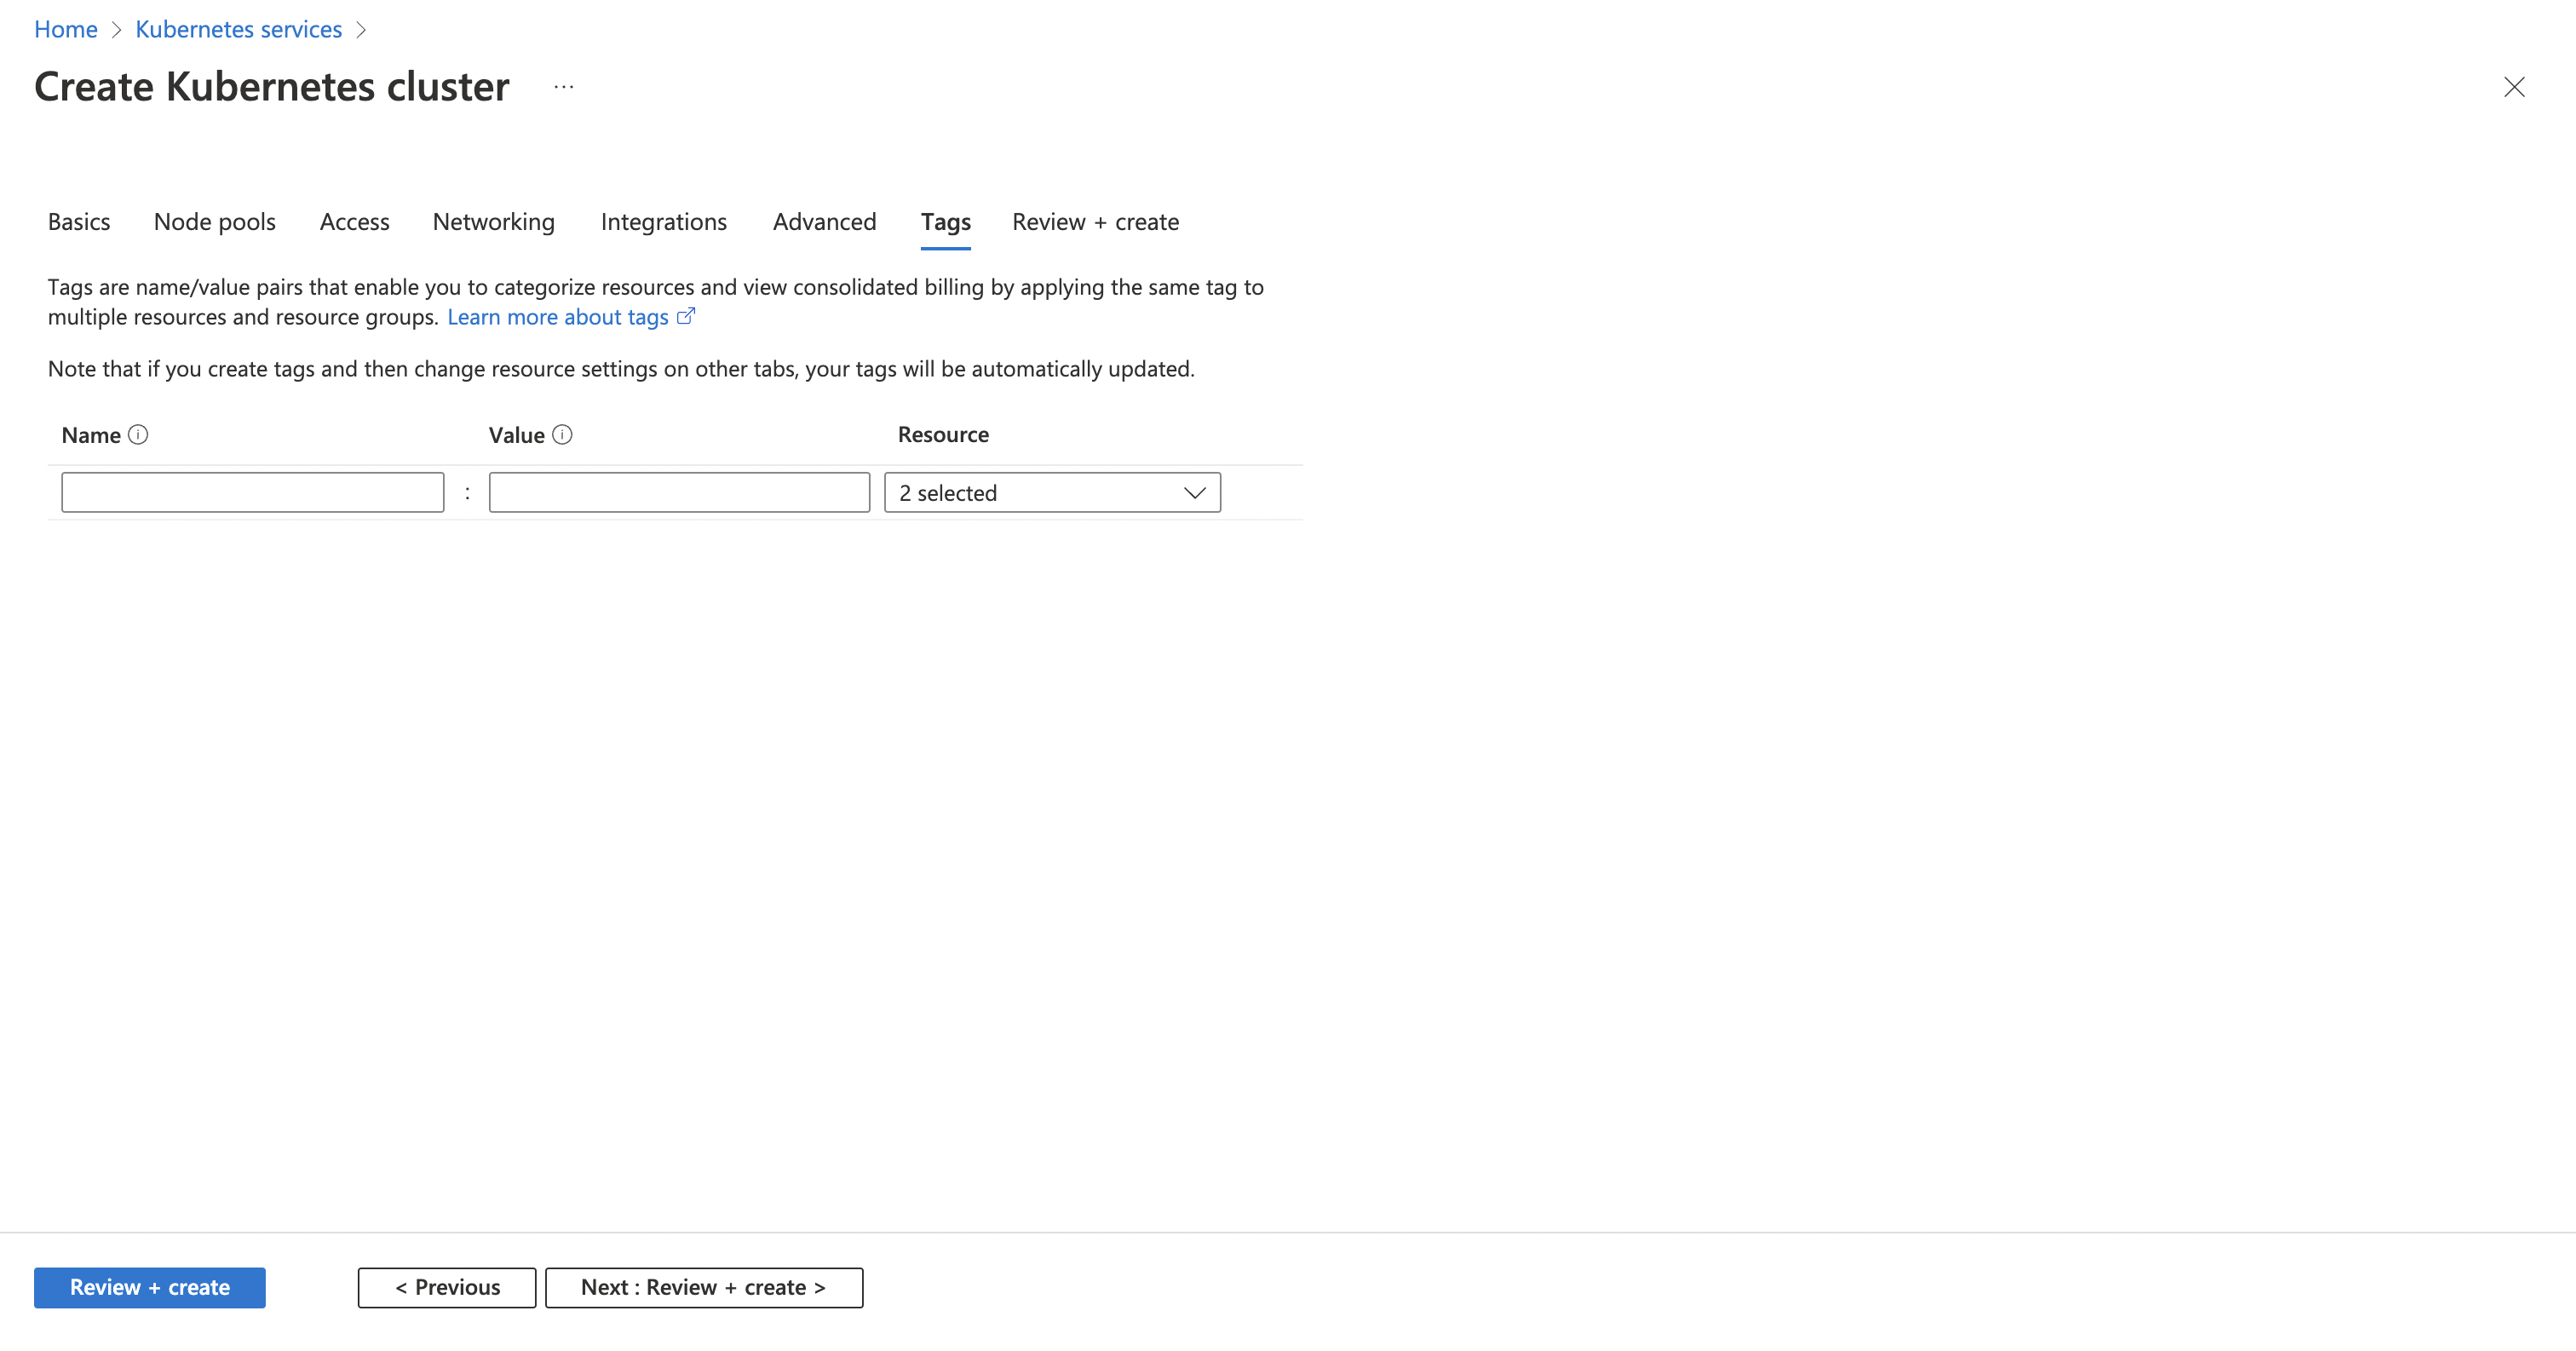Expand the '2 selected' Resource dropdown
This screenshot has width=2576, height=1351.
point(1052,493)
